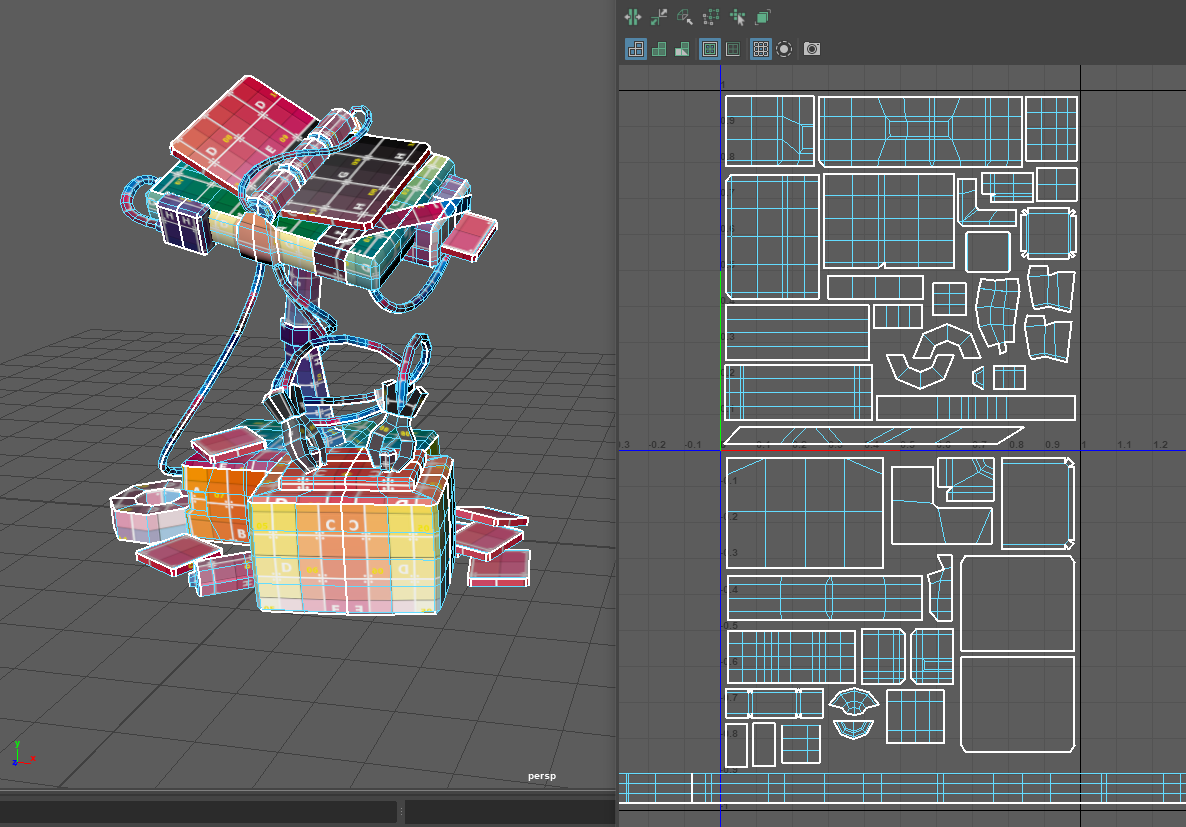Enable the solid green shaded shells display
1186x827 pixels.
click(659, 48)
